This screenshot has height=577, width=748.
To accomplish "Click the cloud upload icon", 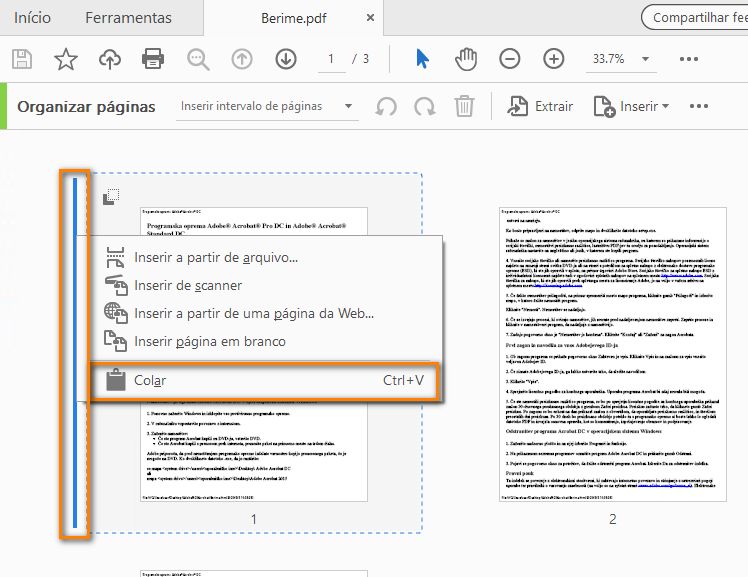I will click(x=110, y=59).
